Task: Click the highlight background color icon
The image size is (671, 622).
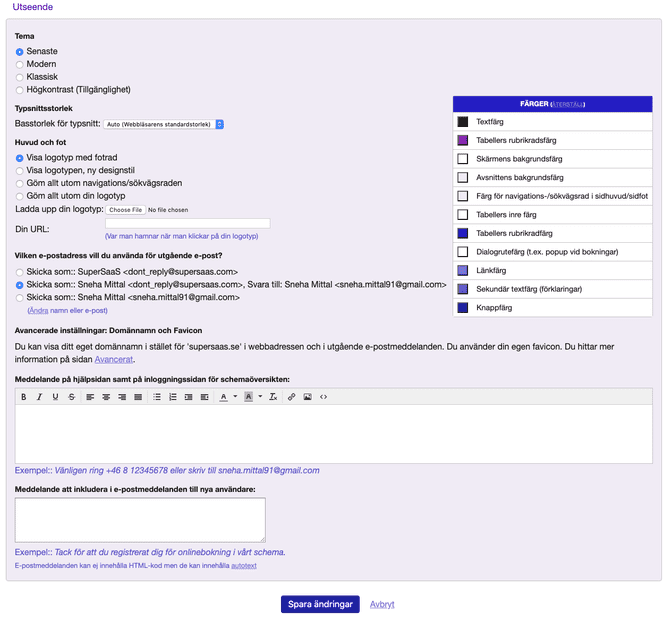Action: click(248, 397)
